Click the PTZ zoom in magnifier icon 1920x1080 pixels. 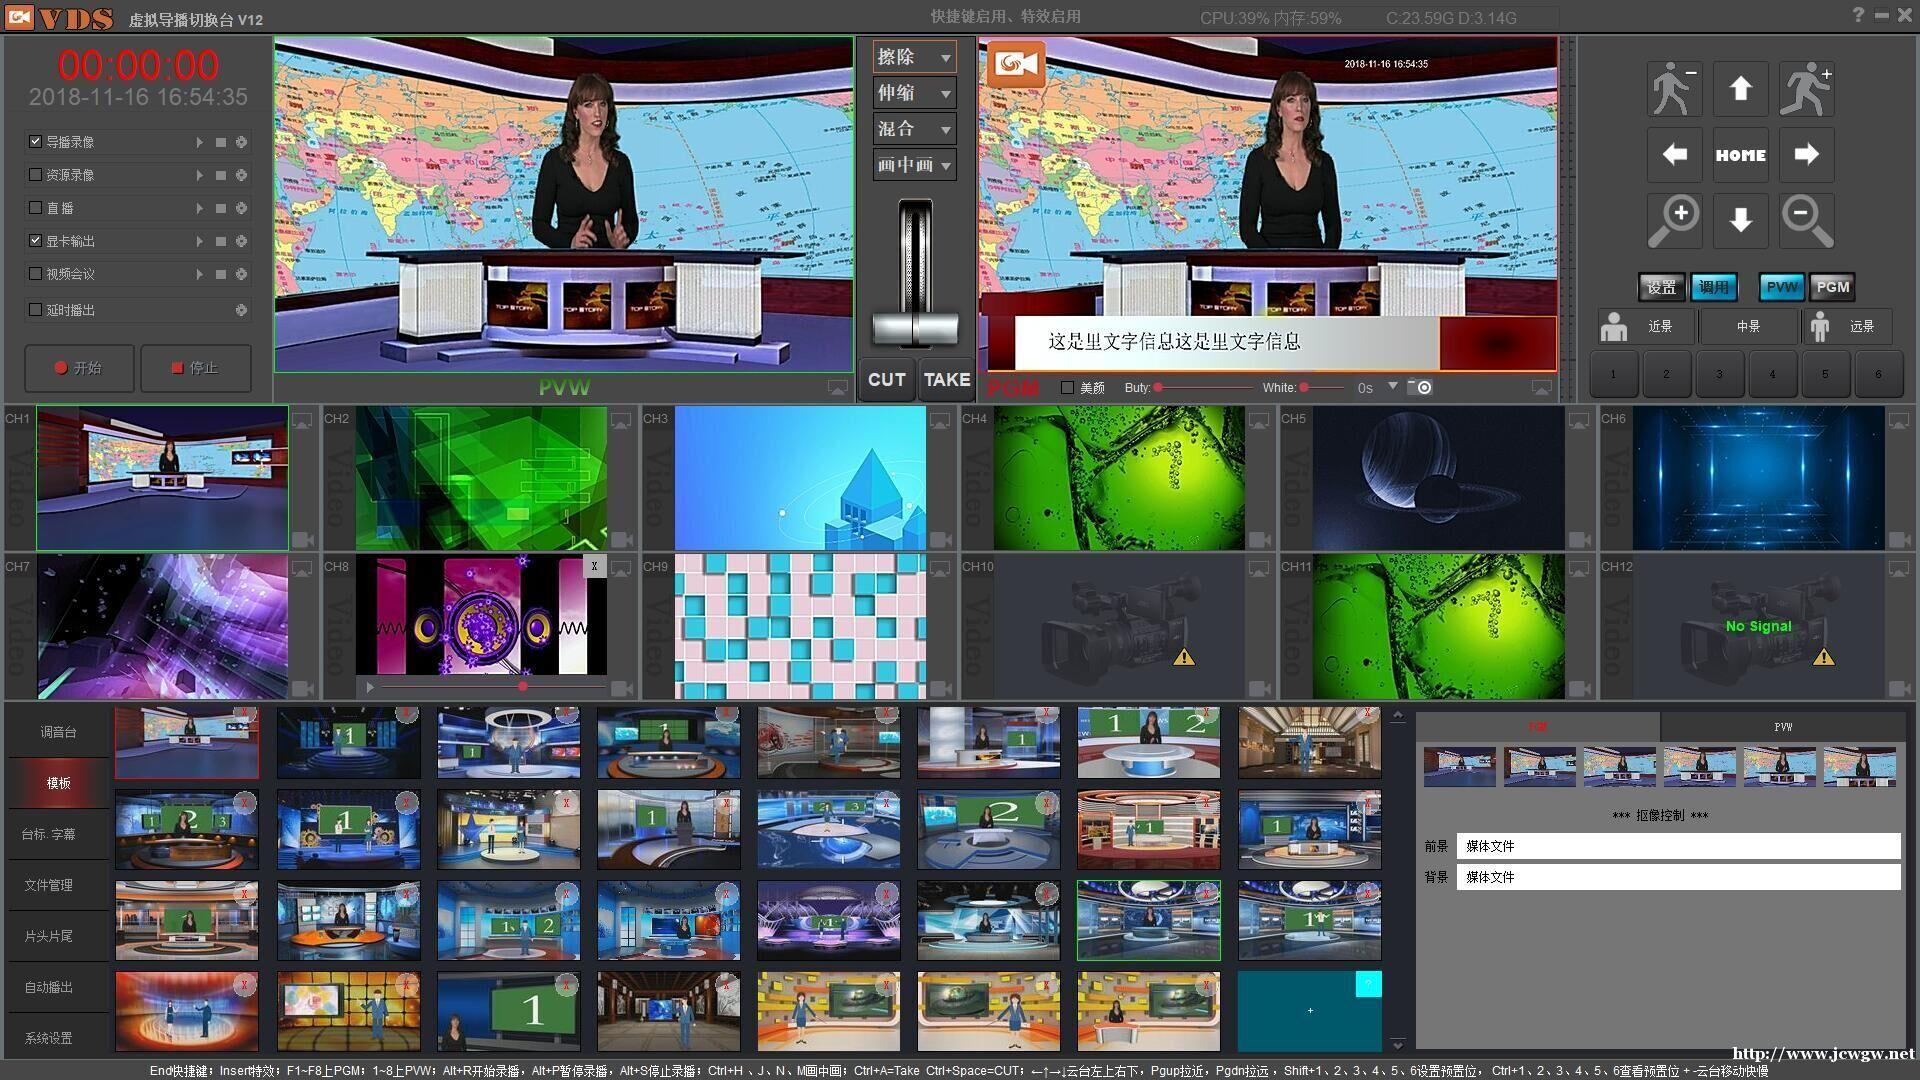[x=1674, y=221]
